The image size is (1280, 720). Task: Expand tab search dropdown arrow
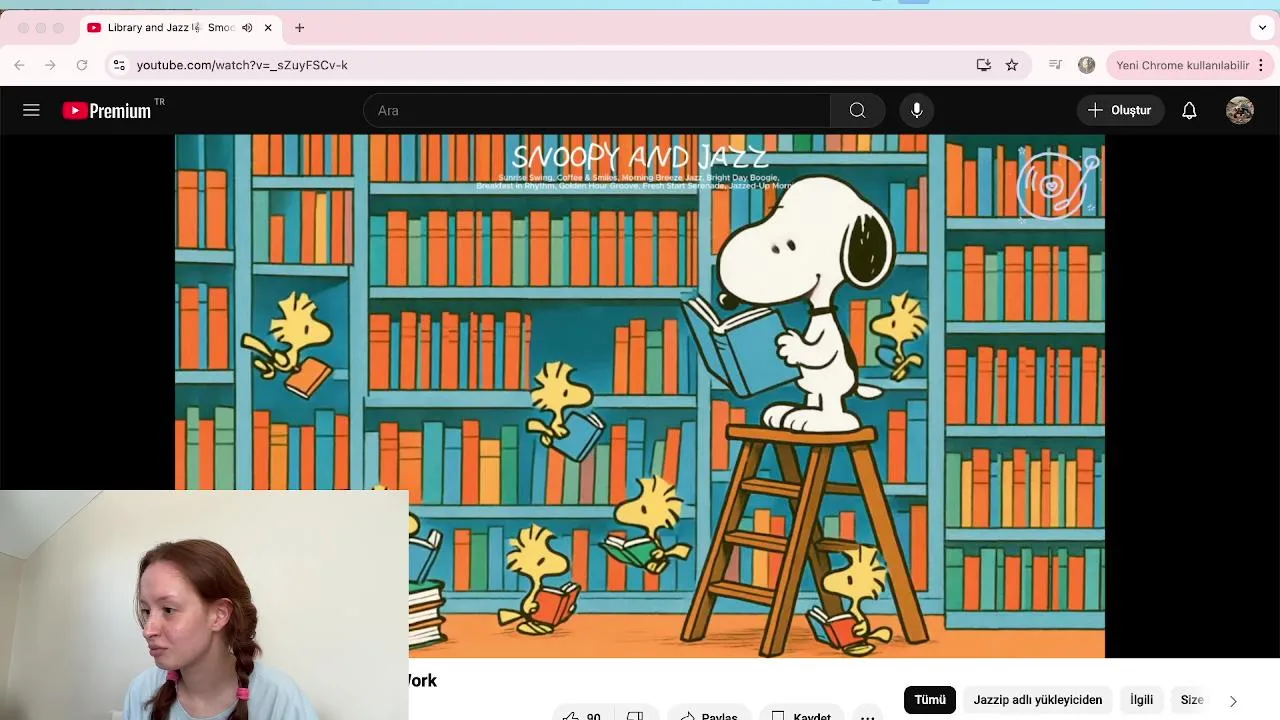click(x=1262, y=28)
